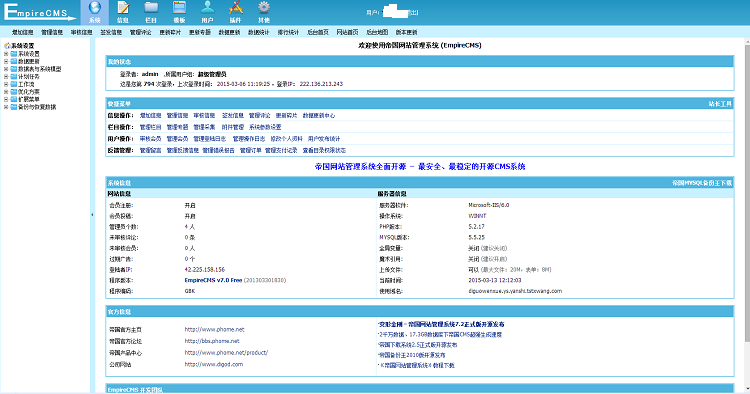Click the Microsoft-IIS/6.0 server software value
Viewport: 750px width, 394px height.
click(x=489, y=205)
